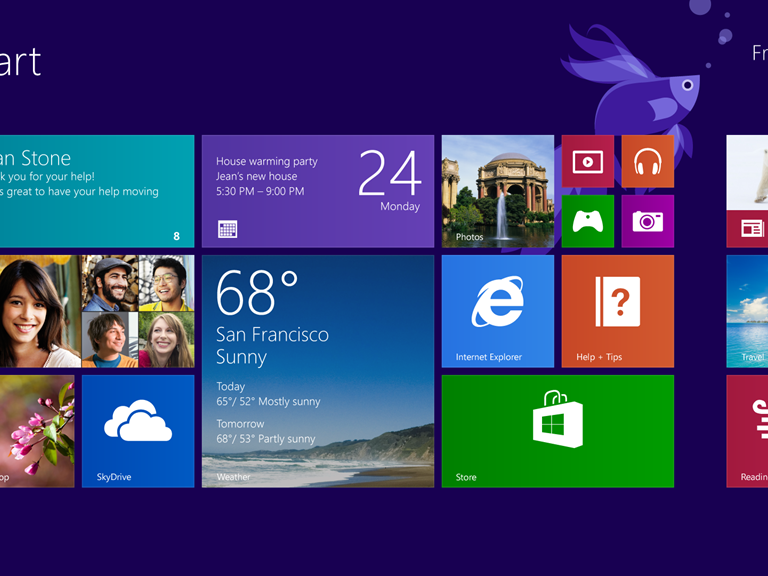Open the Video tile with play icon
The width and height of the screenshot is (768, 576).
pos(587,161)
